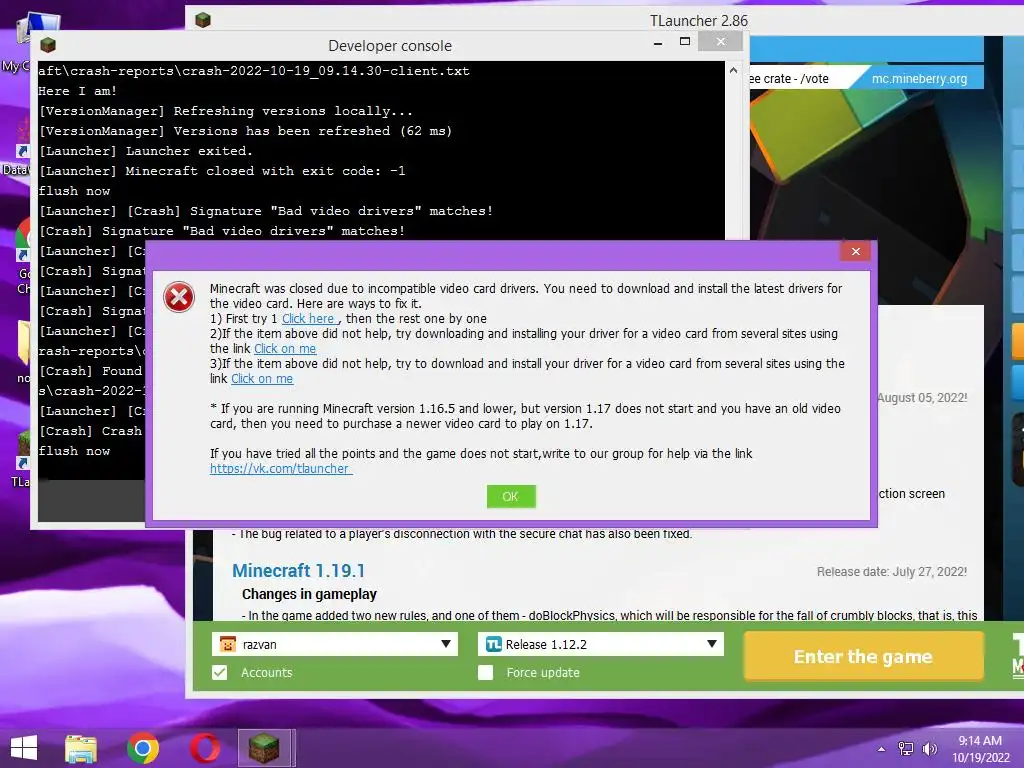Screen dimensions: 1024x768
Task: Open the vk.com/tlauncher help link
Action: 281,468
